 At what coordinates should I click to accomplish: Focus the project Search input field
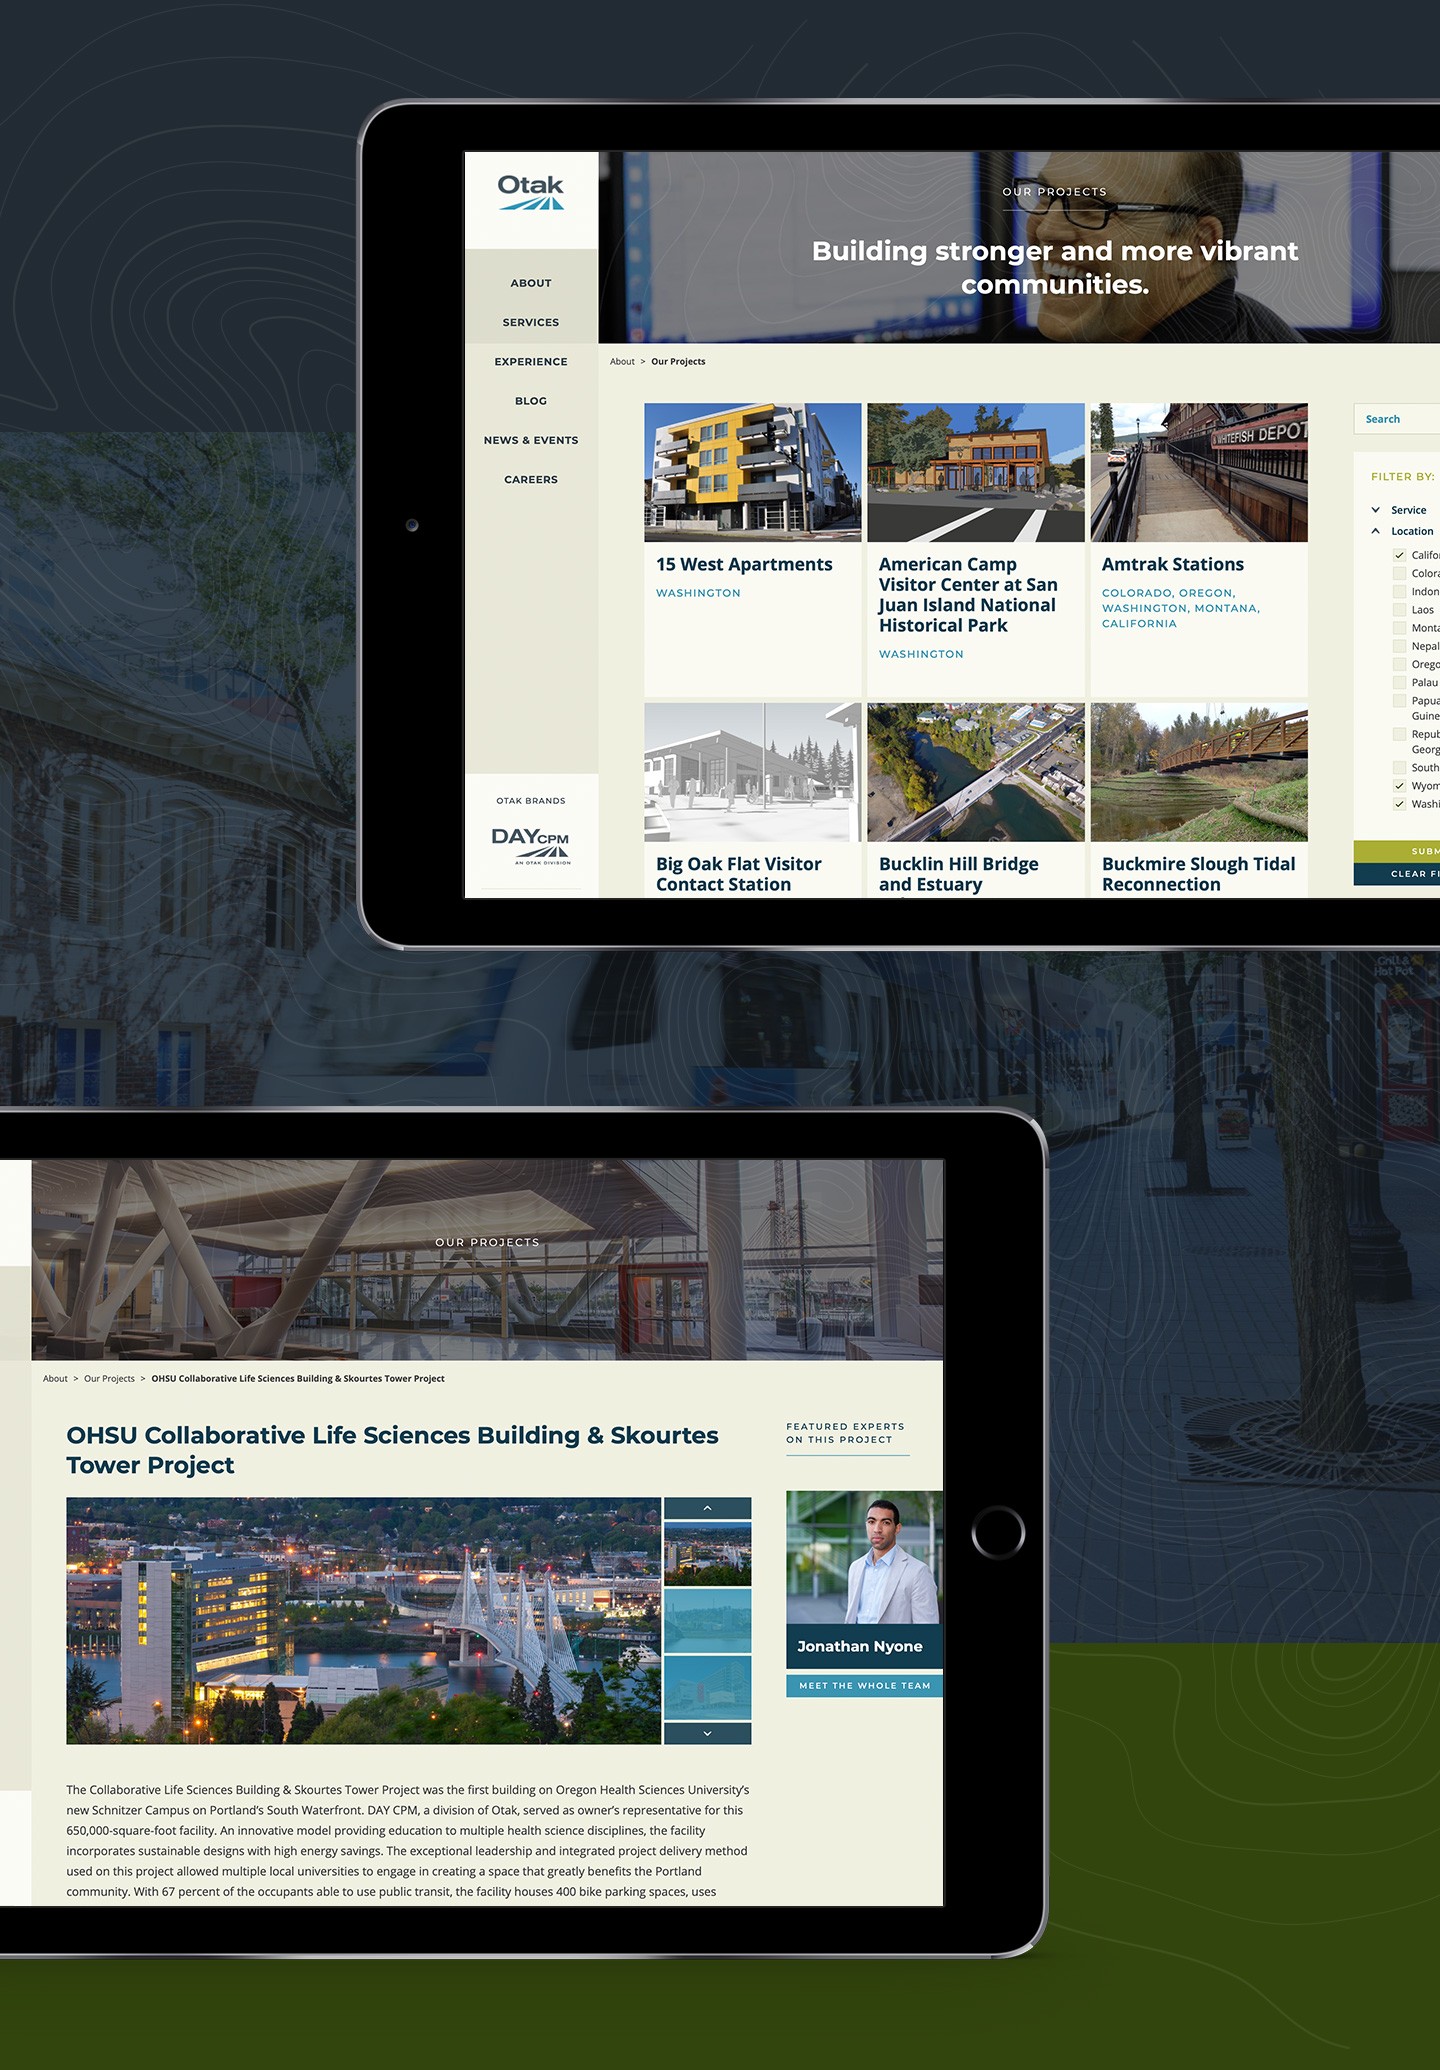point(1400,419)
